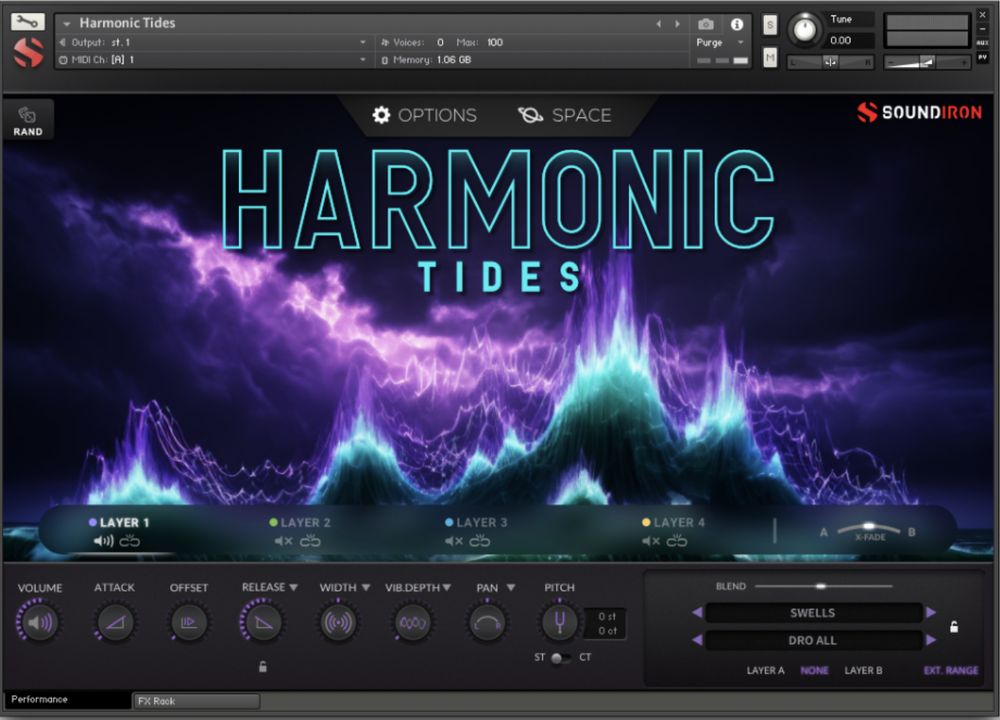Click the wrench settings icon

pyautogui.click(x=29, y=21)
